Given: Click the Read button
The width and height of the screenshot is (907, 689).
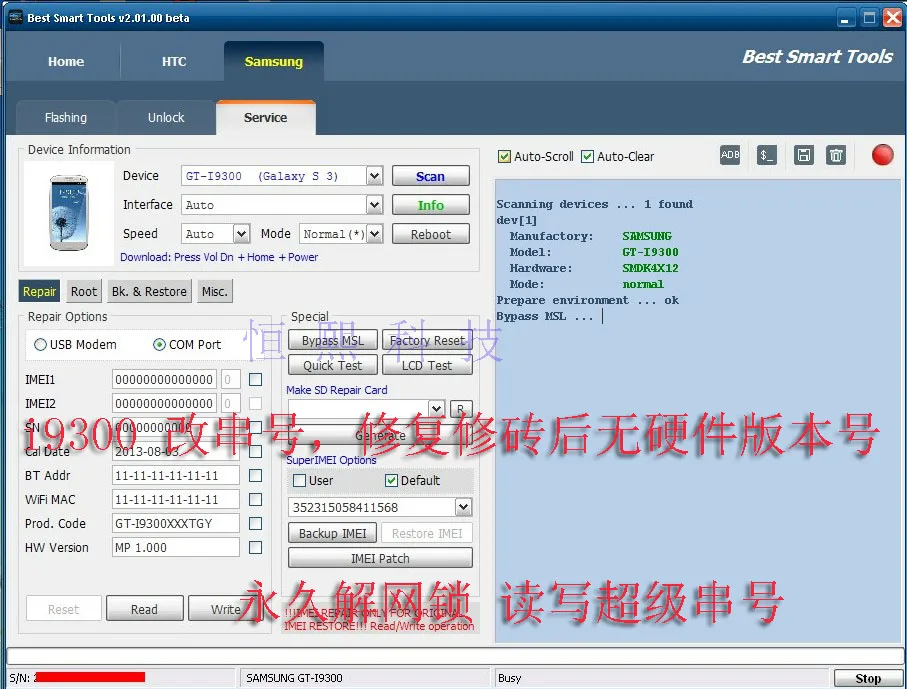Looking at the screenshot, I should (x=144, y=609).
